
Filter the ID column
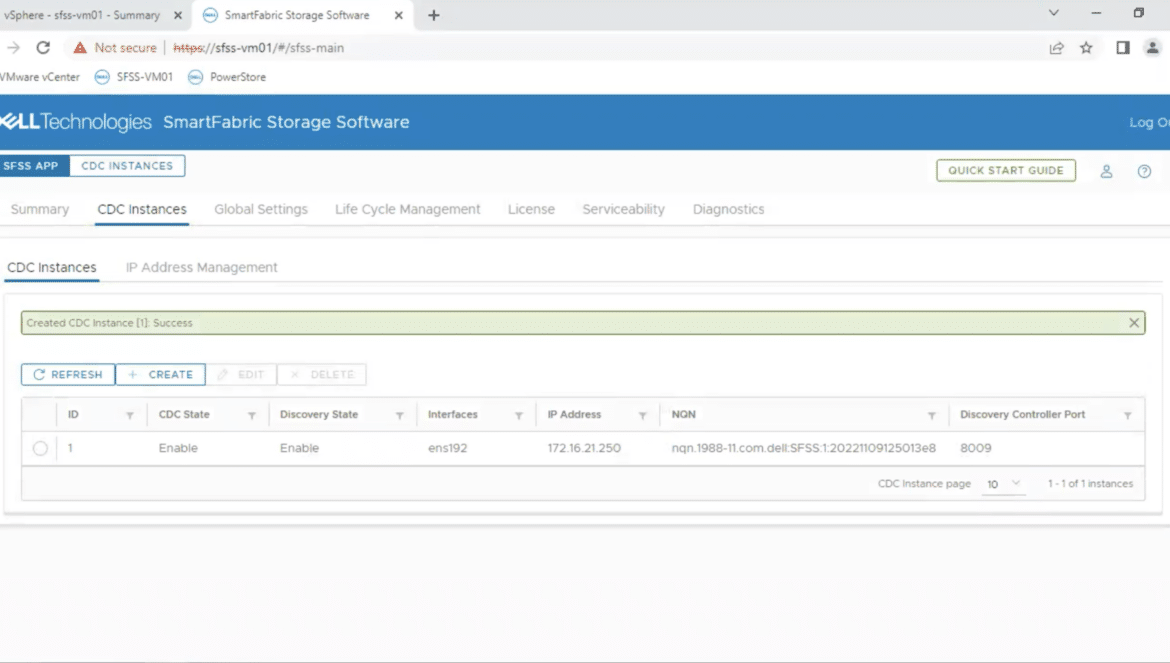tap(130, 415)
